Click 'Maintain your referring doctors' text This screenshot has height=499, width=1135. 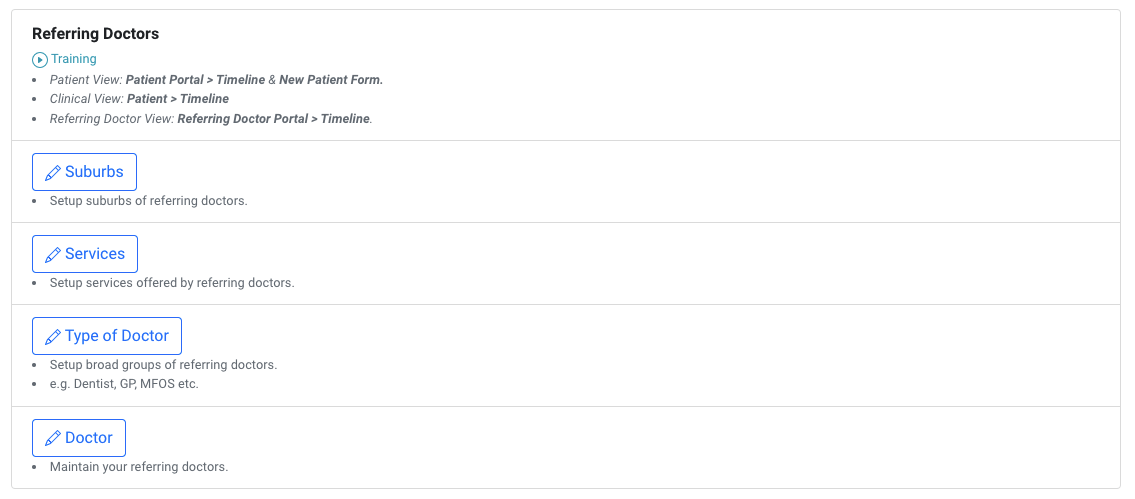tap(139, 467)
